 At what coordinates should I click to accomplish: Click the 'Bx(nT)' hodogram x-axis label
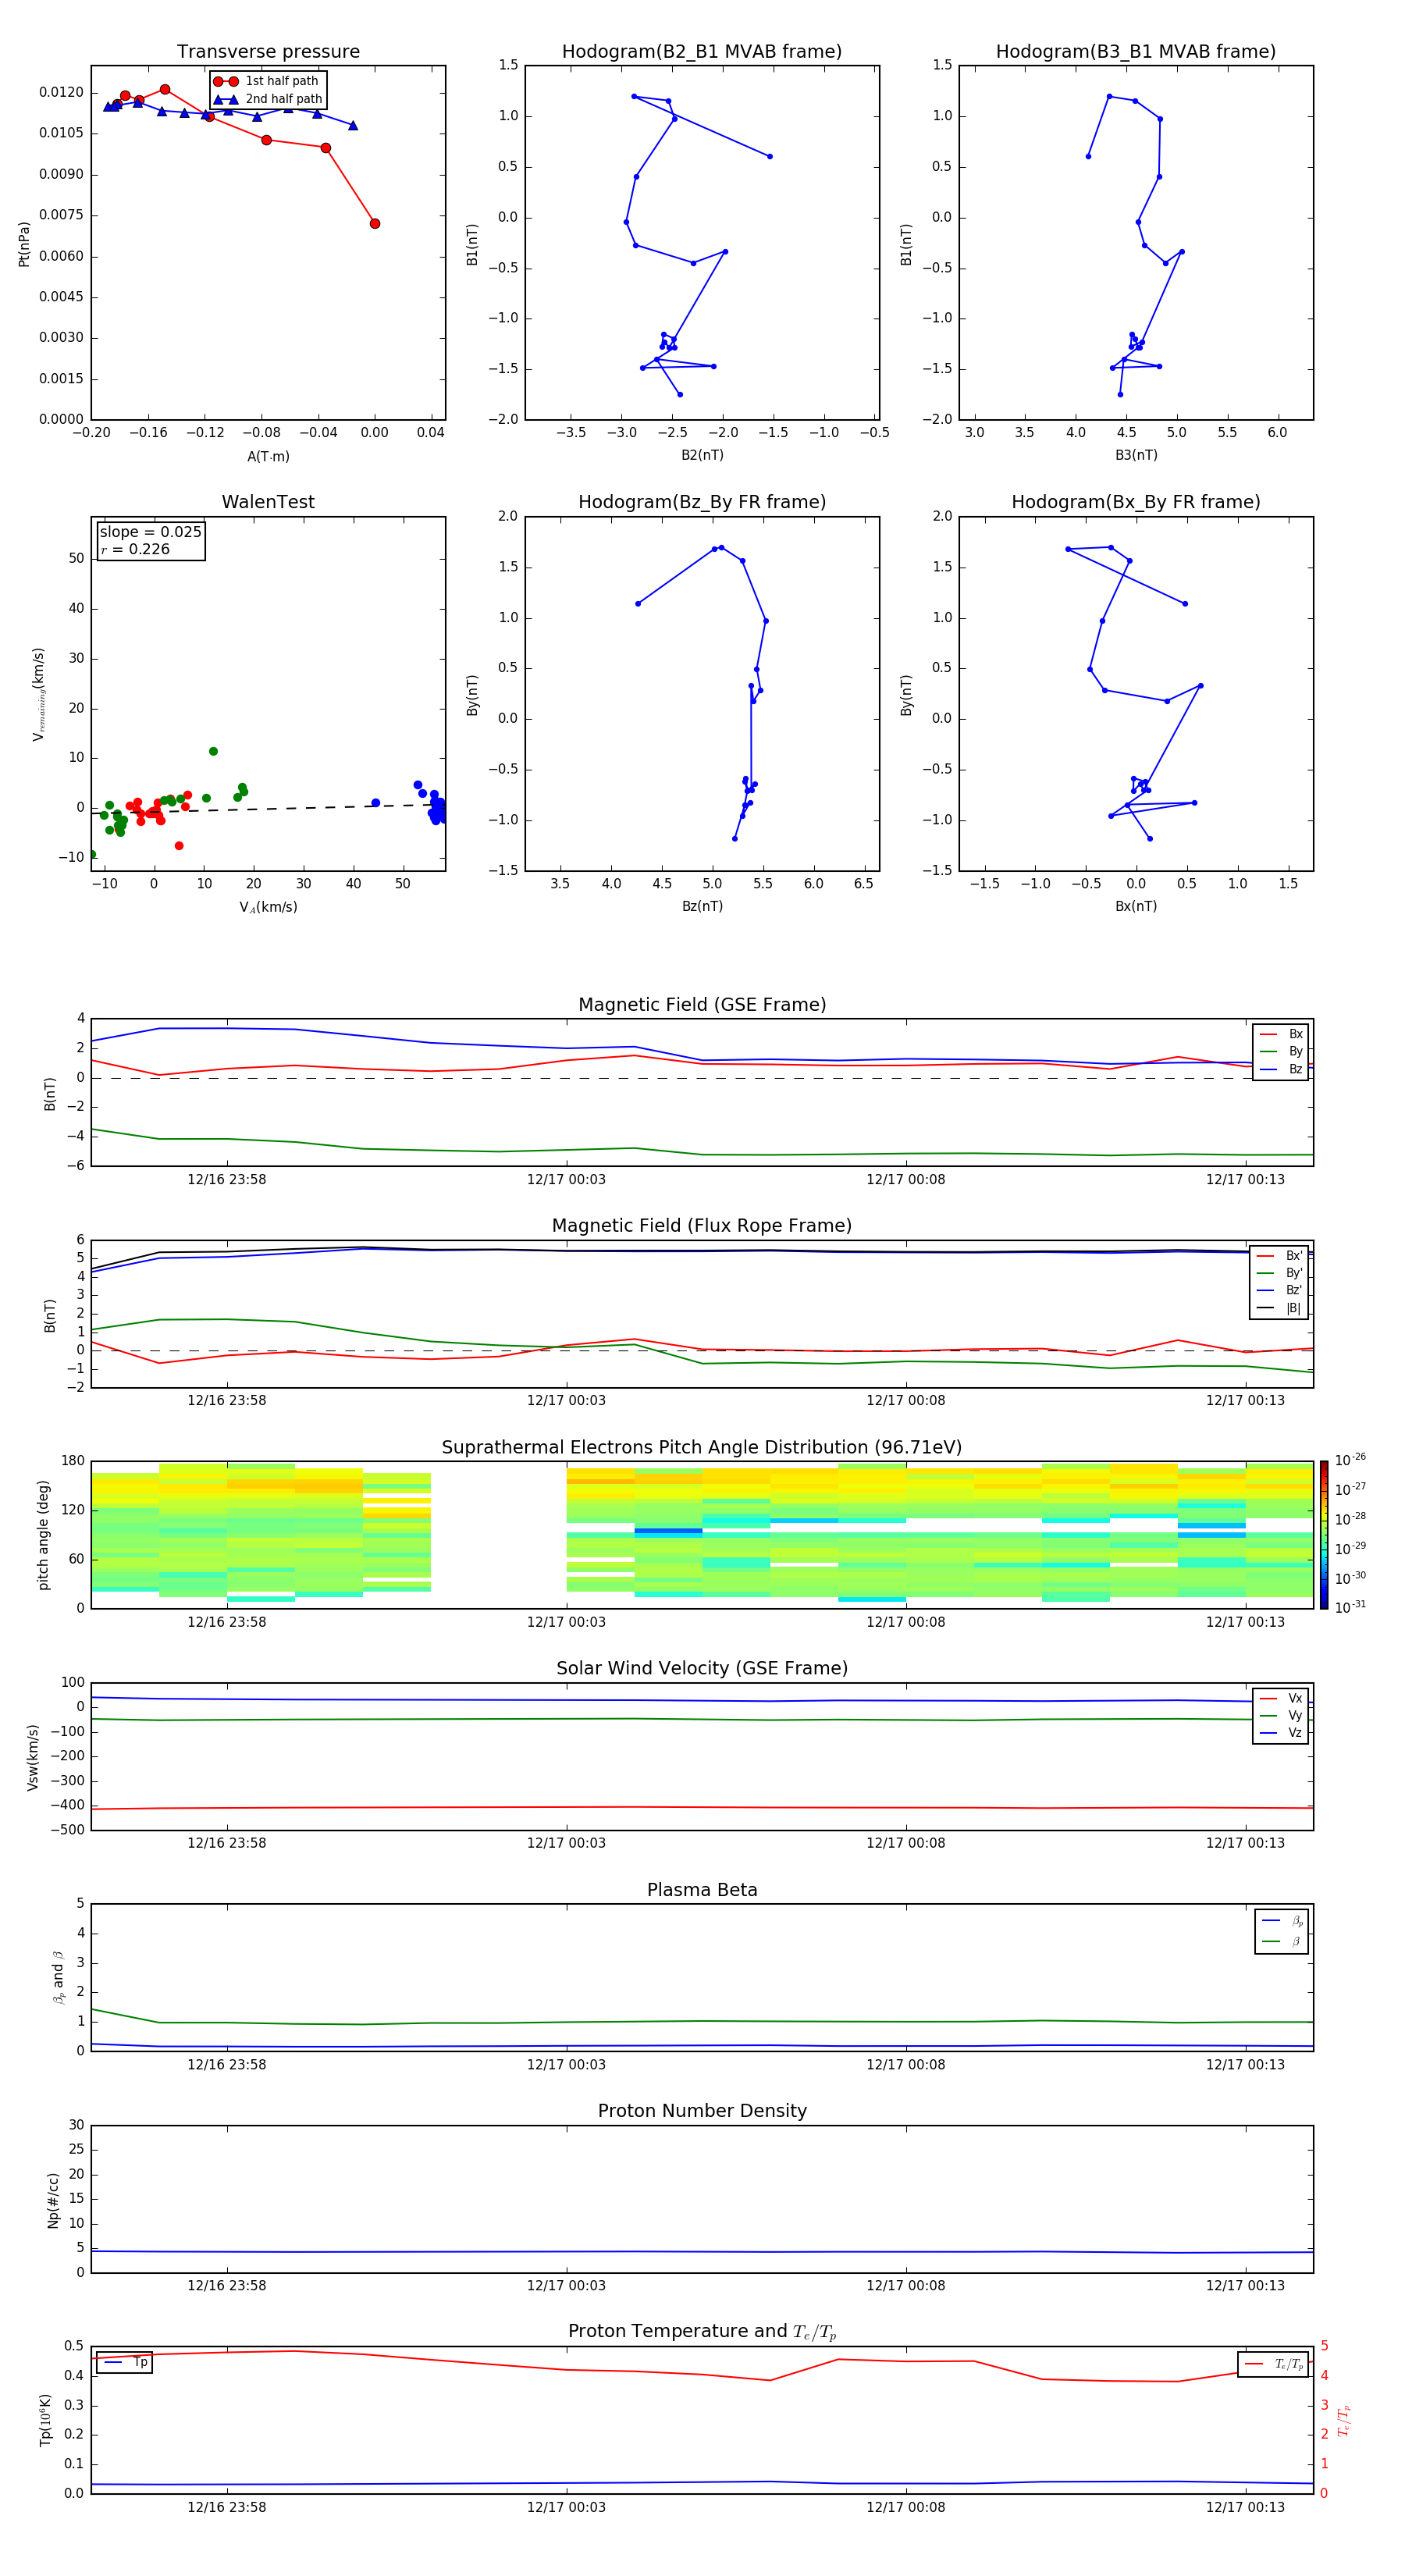[1136, 906]
